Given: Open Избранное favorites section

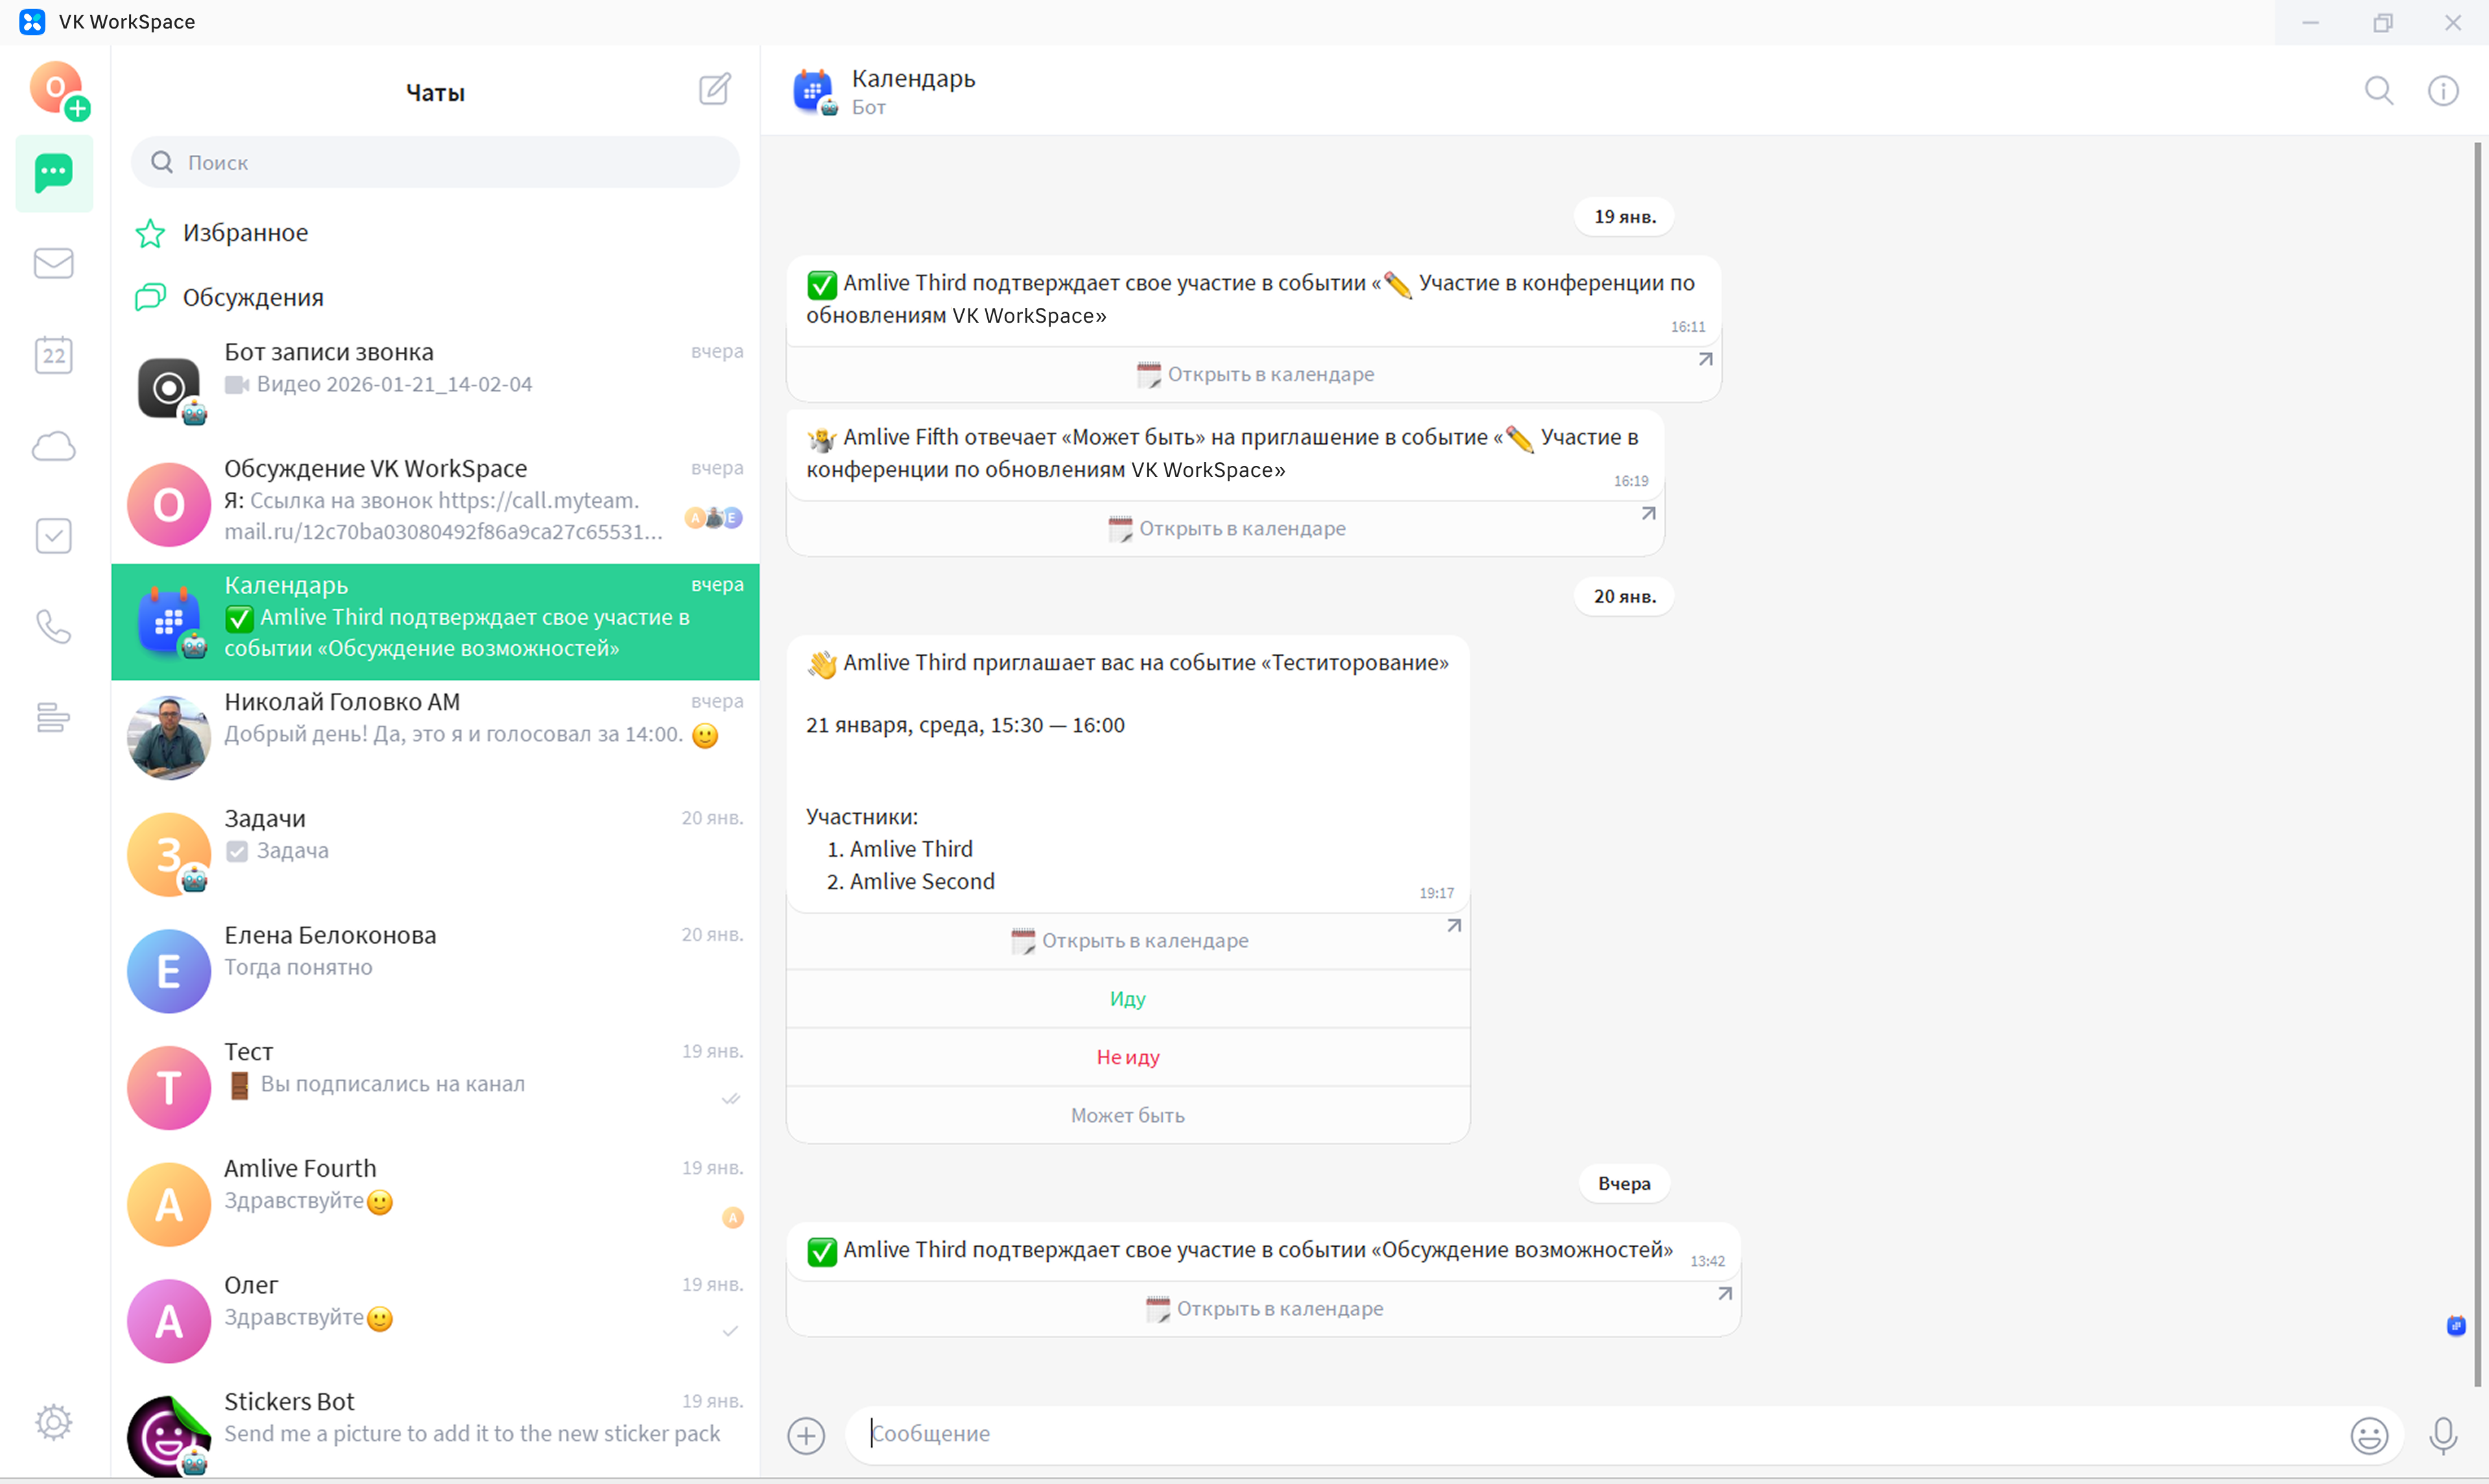Looking at the screenshot, I should (x=245, y=233).
